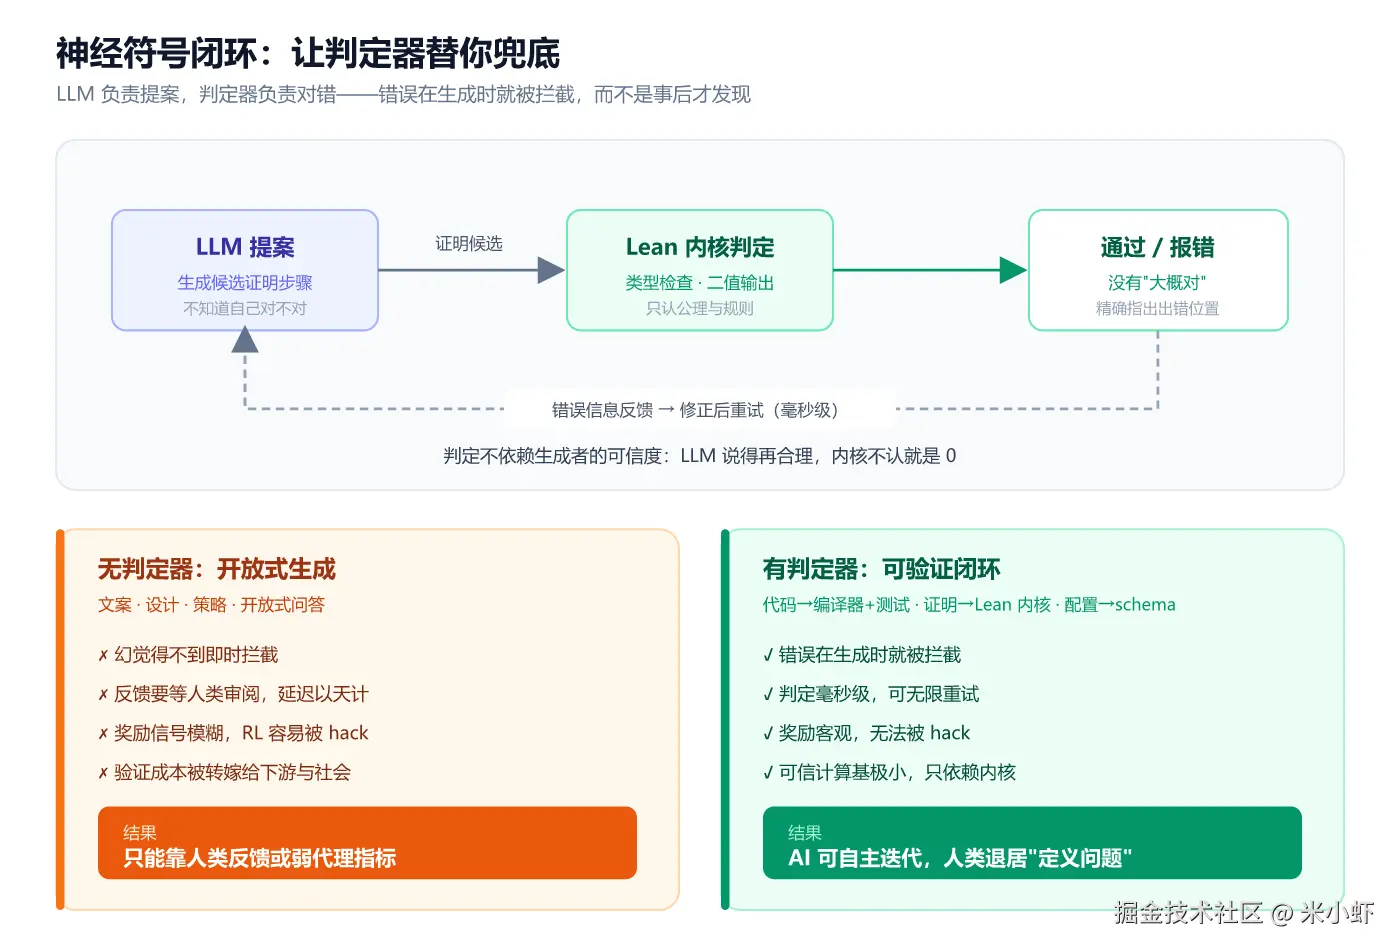Select the bullet "可信计算基极小，只依赖内核"
The image size is (1400, 952).
point(889,772)
